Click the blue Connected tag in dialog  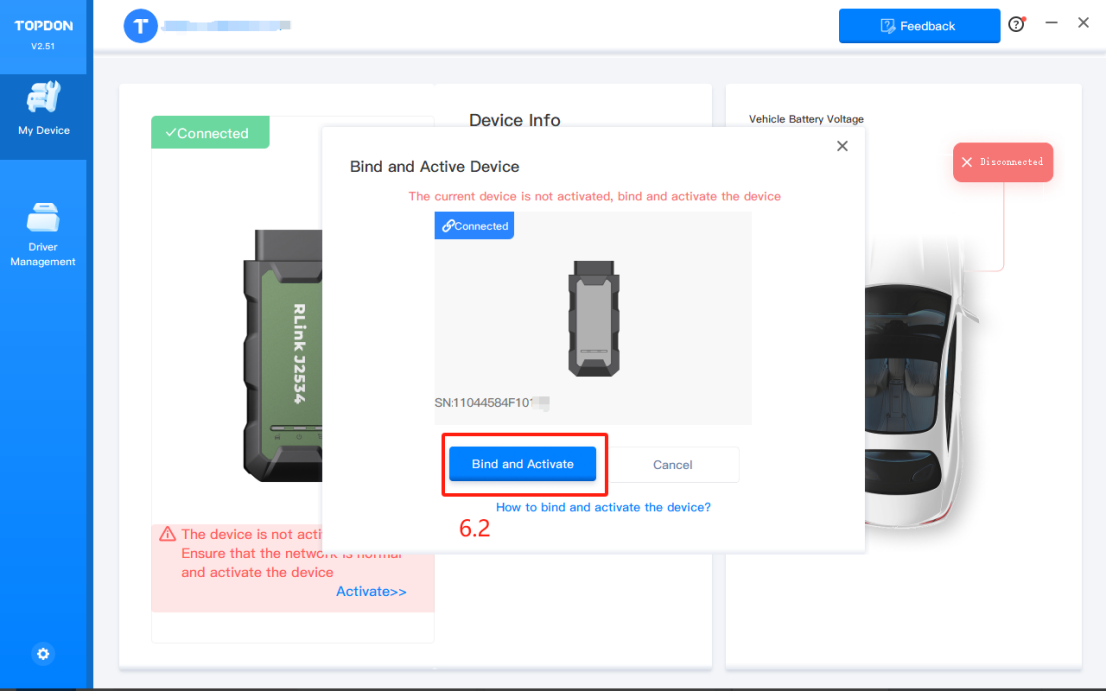475,226
